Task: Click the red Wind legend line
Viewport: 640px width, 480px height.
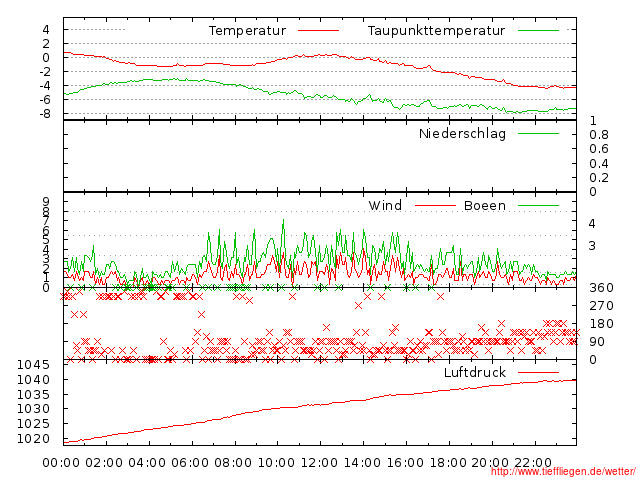Action: [435, 205]
